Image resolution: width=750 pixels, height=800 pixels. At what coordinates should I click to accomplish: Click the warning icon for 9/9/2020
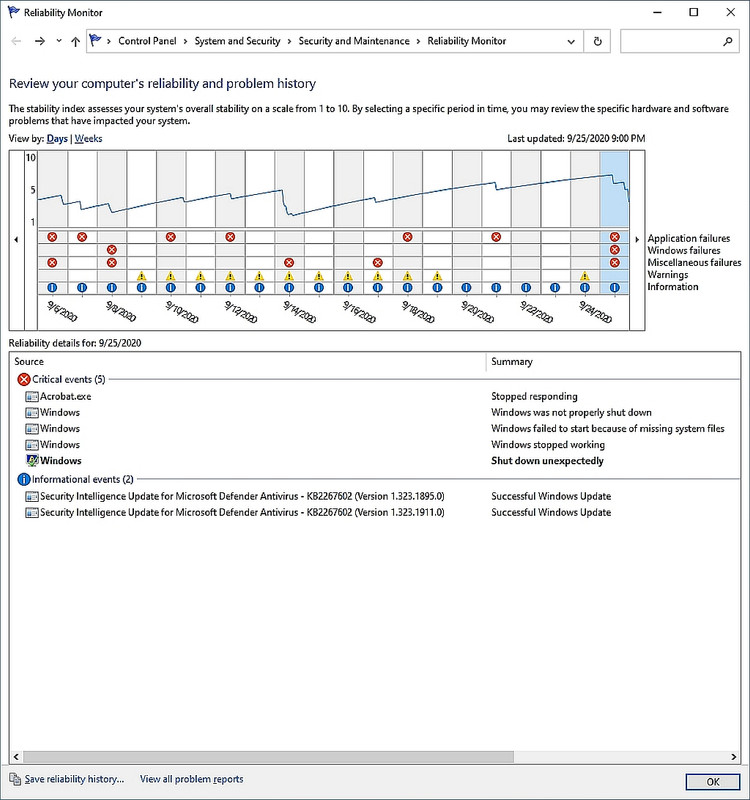[x=141, y=276]
